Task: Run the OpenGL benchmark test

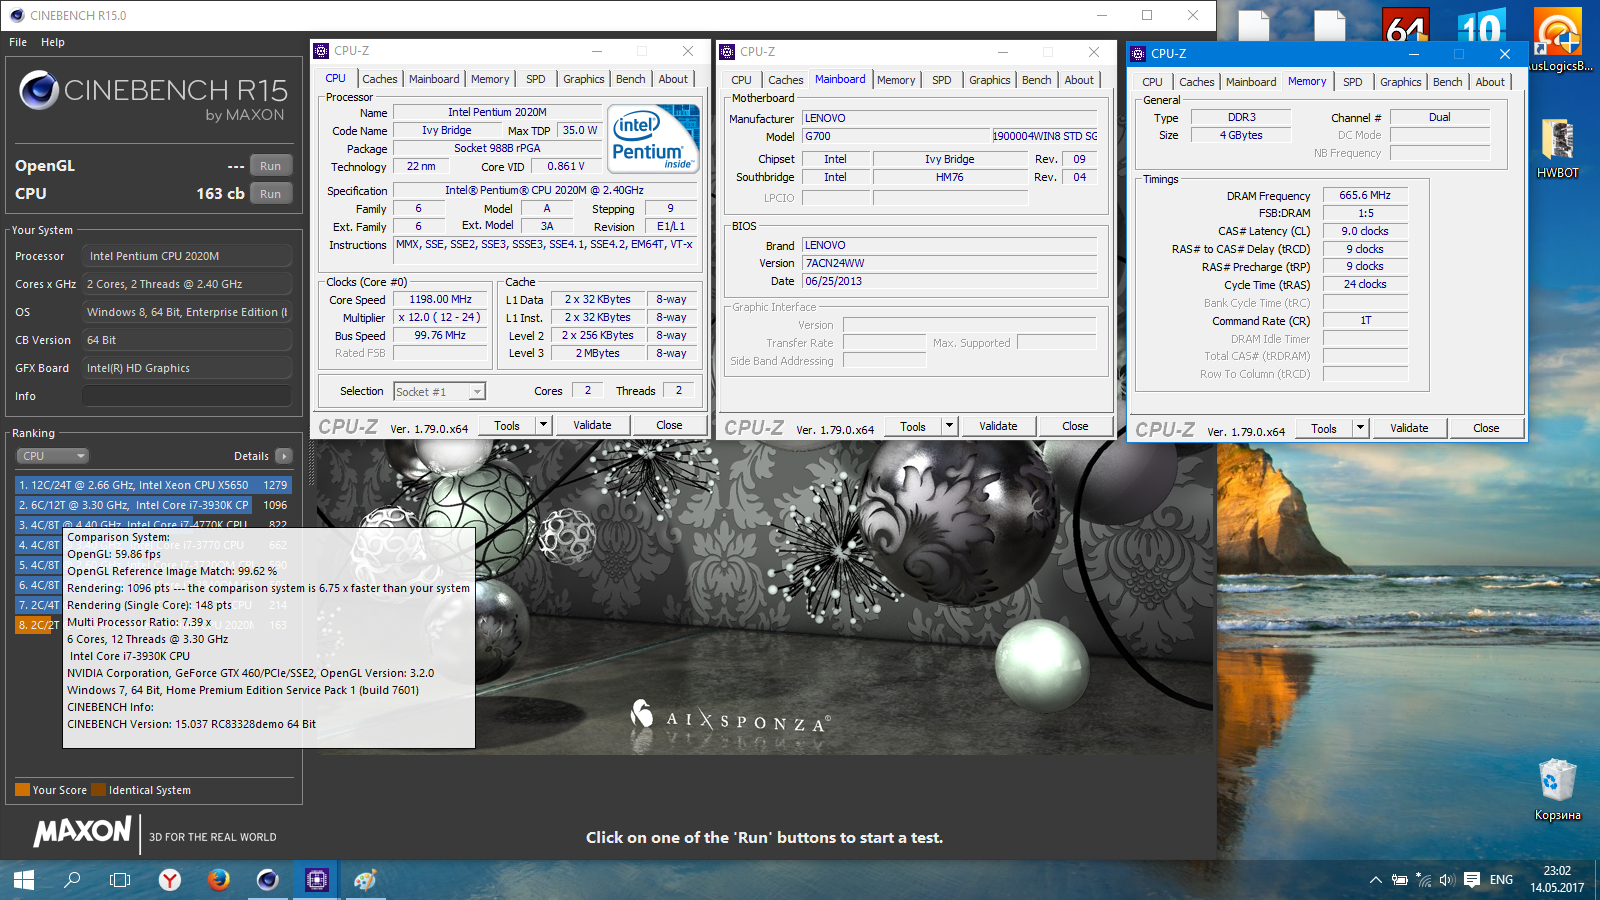Action: [x=270, y=166]
